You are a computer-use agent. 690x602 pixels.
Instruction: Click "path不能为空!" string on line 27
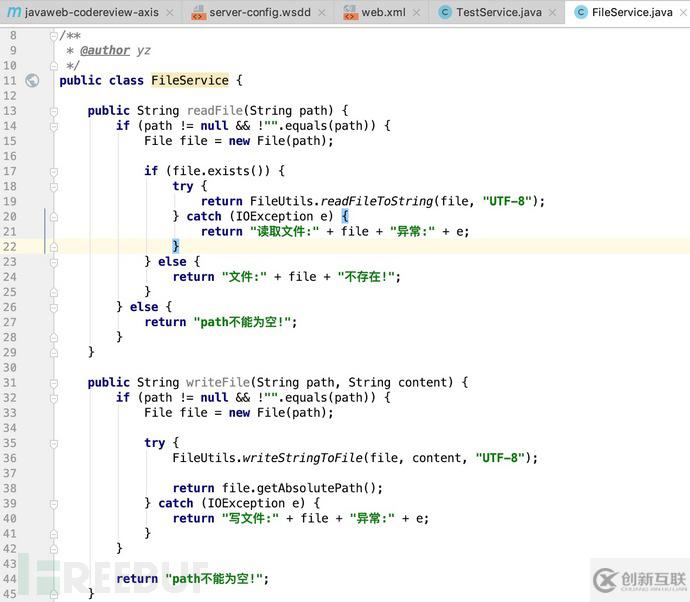tap(242, 322)
